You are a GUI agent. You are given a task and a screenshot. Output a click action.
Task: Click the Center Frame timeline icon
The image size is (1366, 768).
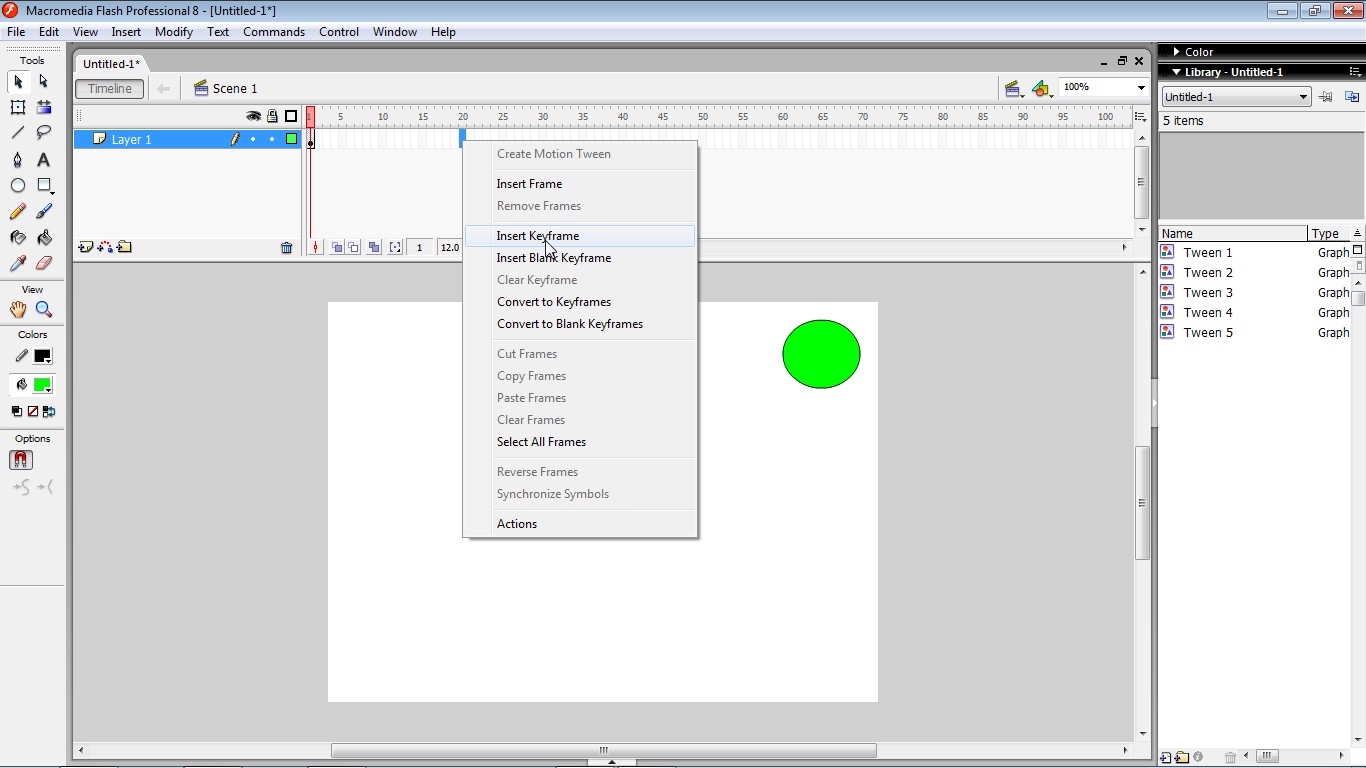click(316, 247)
